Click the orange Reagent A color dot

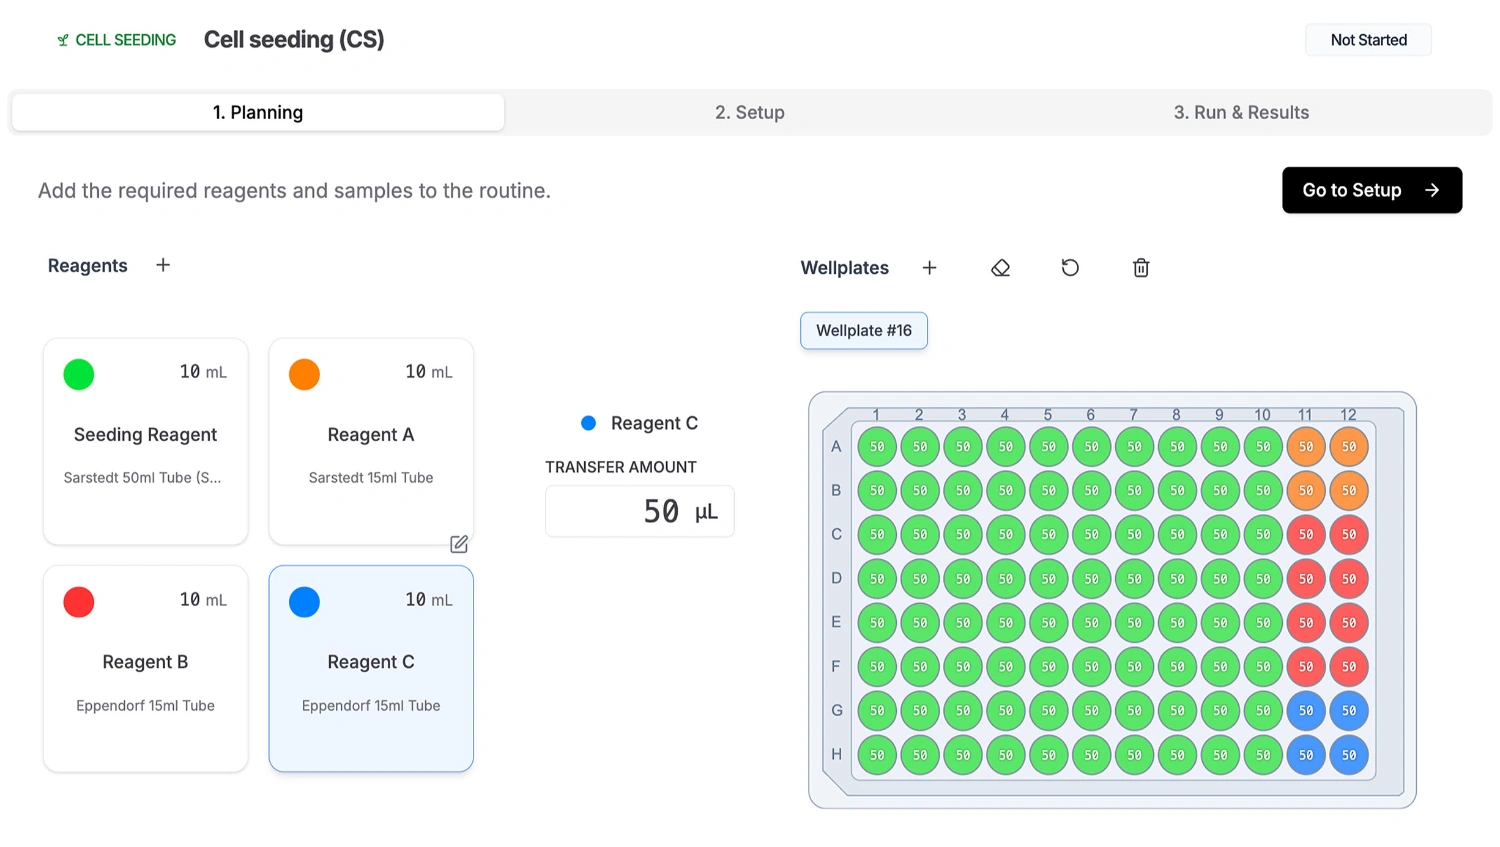pos(304,374)
